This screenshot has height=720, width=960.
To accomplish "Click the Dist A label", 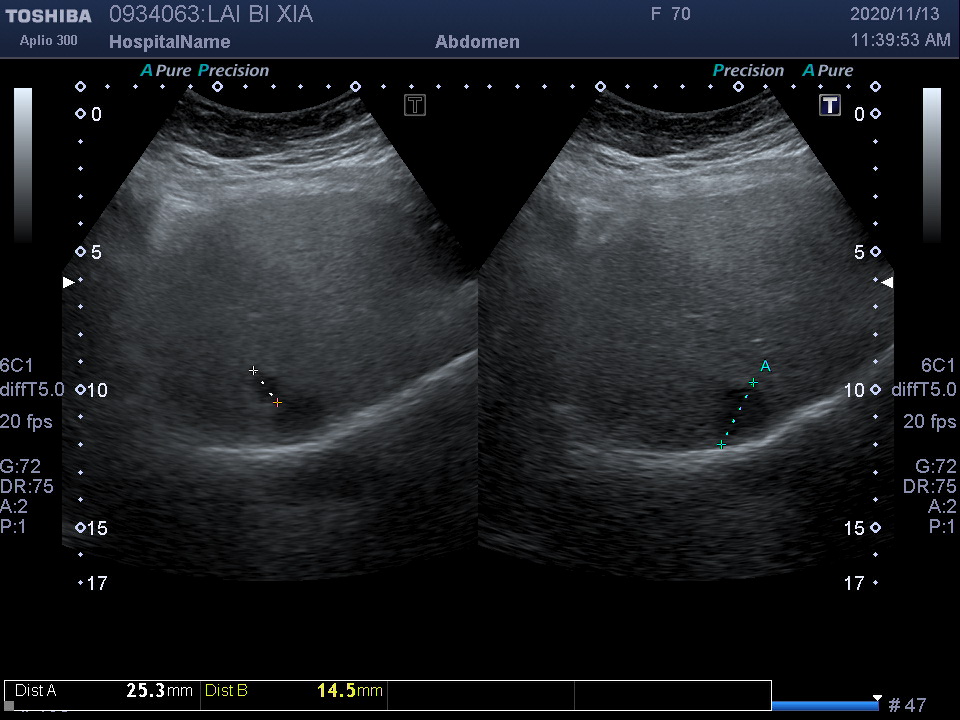I will [x=36, y=691].
